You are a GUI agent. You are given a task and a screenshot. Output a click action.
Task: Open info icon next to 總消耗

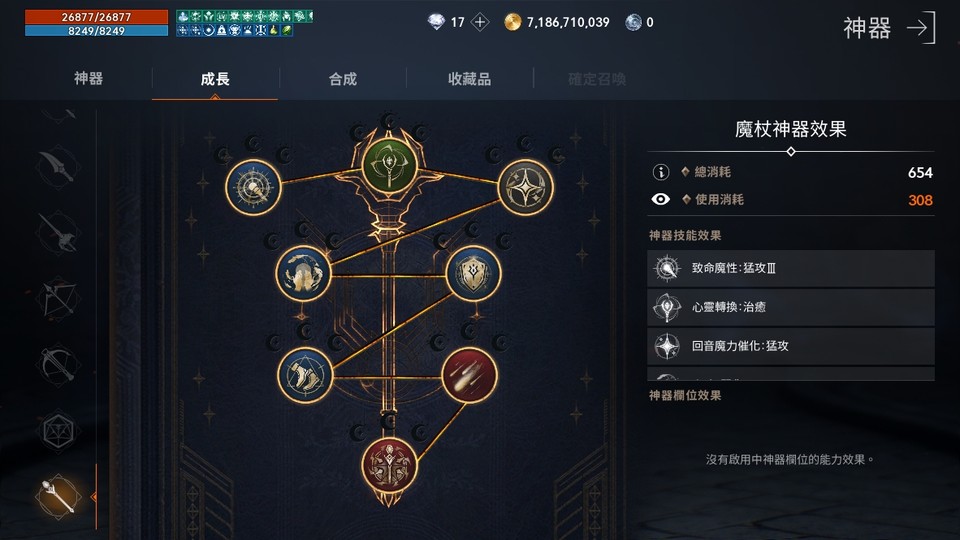661,172
